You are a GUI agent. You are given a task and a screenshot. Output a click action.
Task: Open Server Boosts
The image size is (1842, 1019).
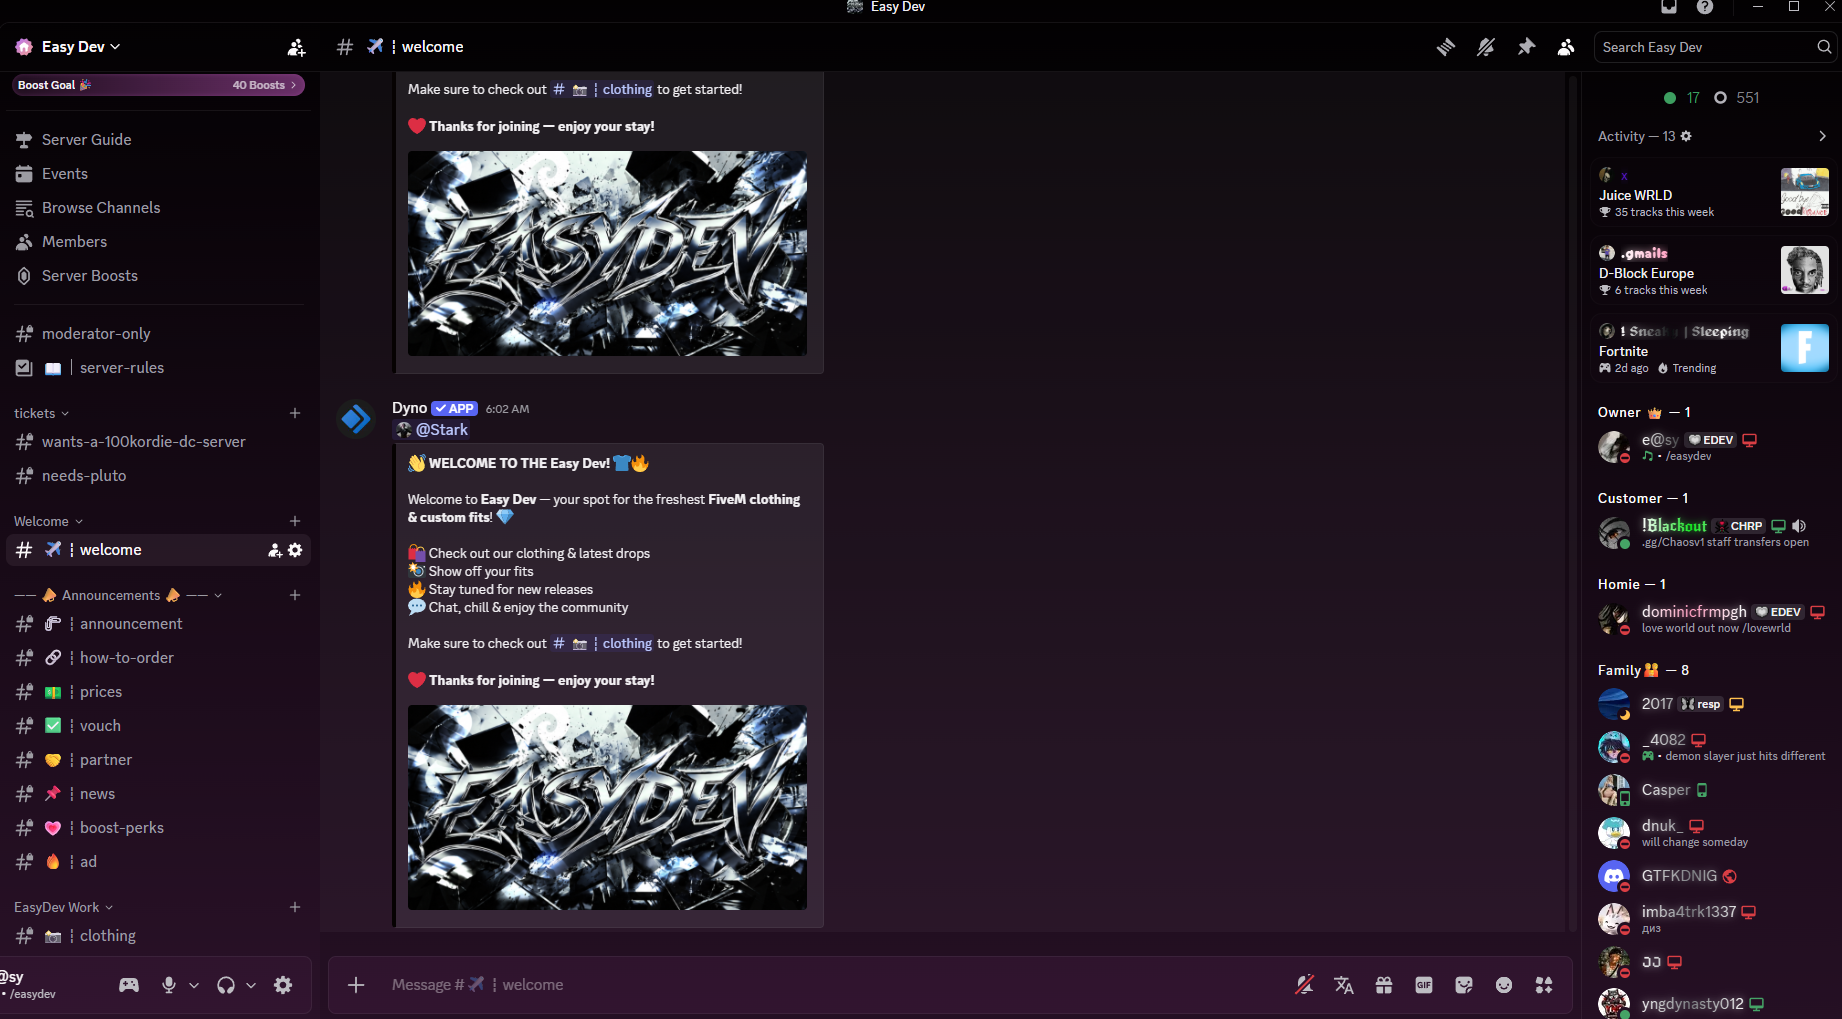click(x=158, y=276)
